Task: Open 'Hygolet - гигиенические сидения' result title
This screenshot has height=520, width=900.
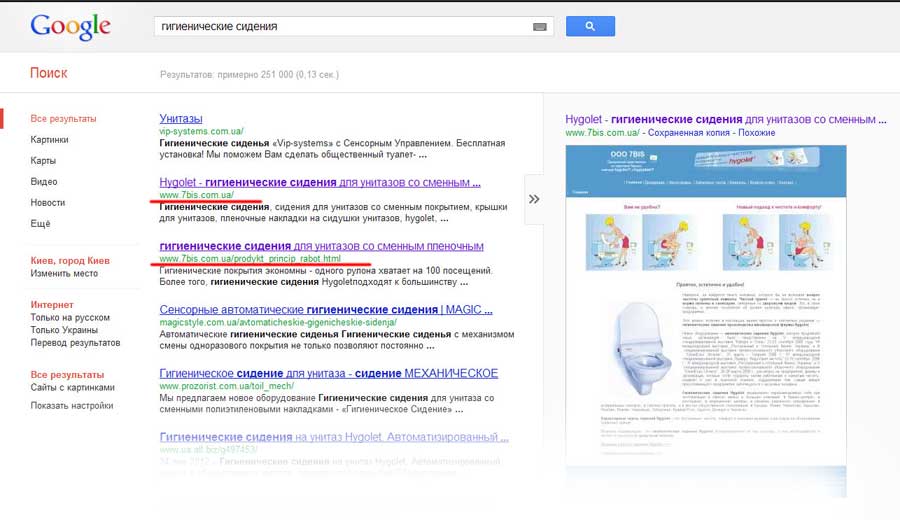Action: click(320, 183)
